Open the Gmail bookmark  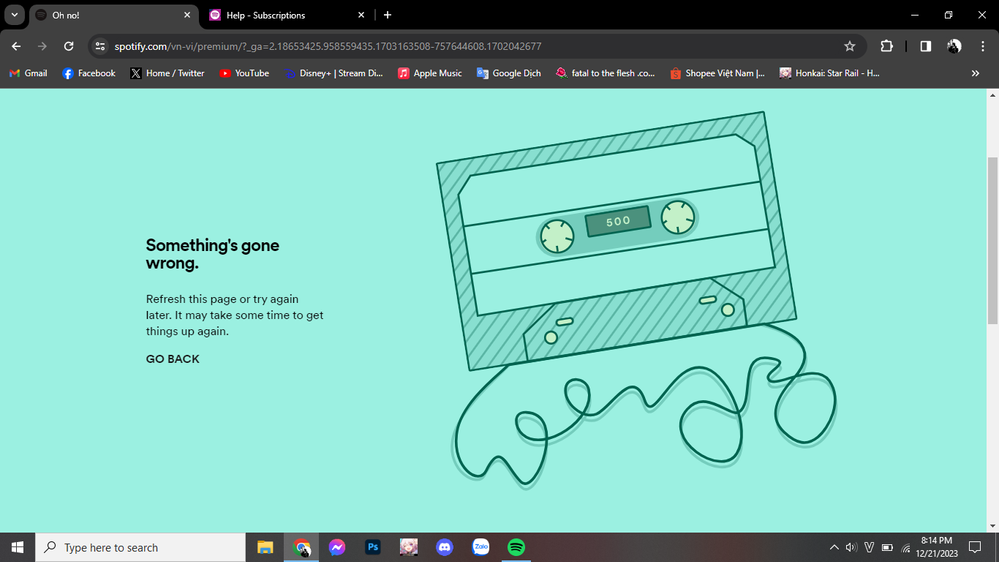tap(28, 73)
